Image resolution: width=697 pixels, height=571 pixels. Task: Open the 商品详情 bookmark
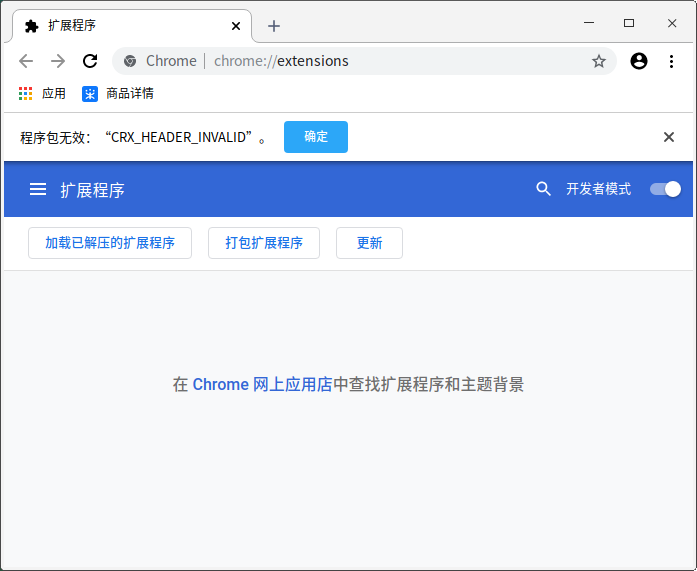tap(118, 93)
